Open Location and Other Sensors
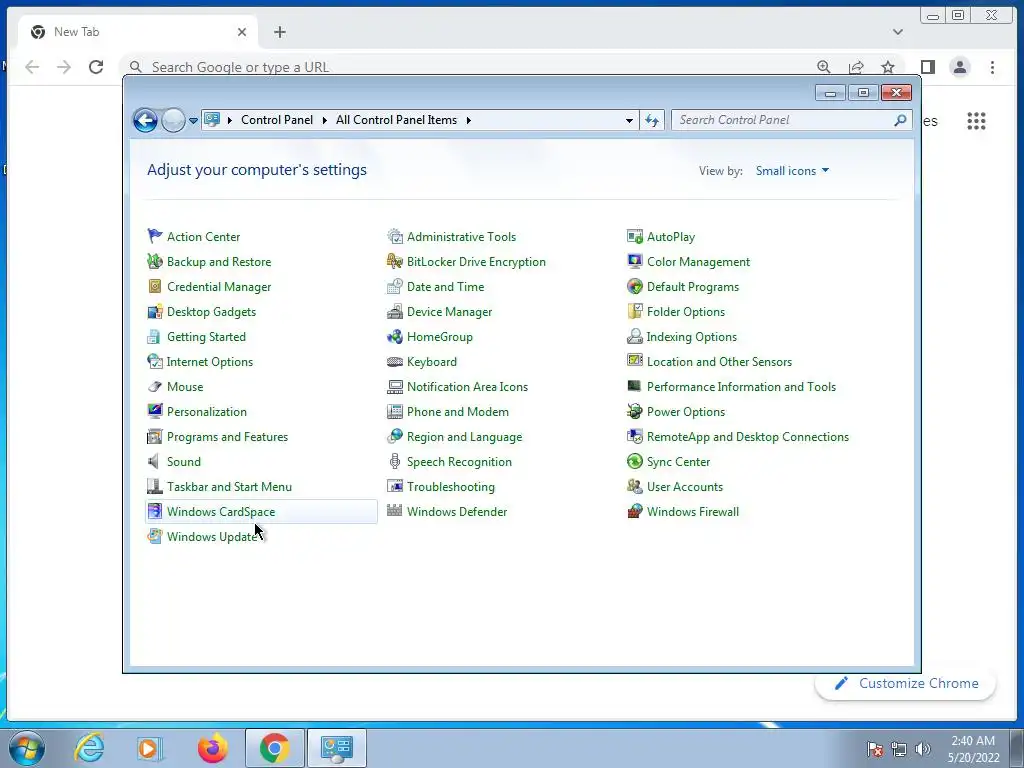Viewport: 1024px width, 768px height. coord(719,362)
